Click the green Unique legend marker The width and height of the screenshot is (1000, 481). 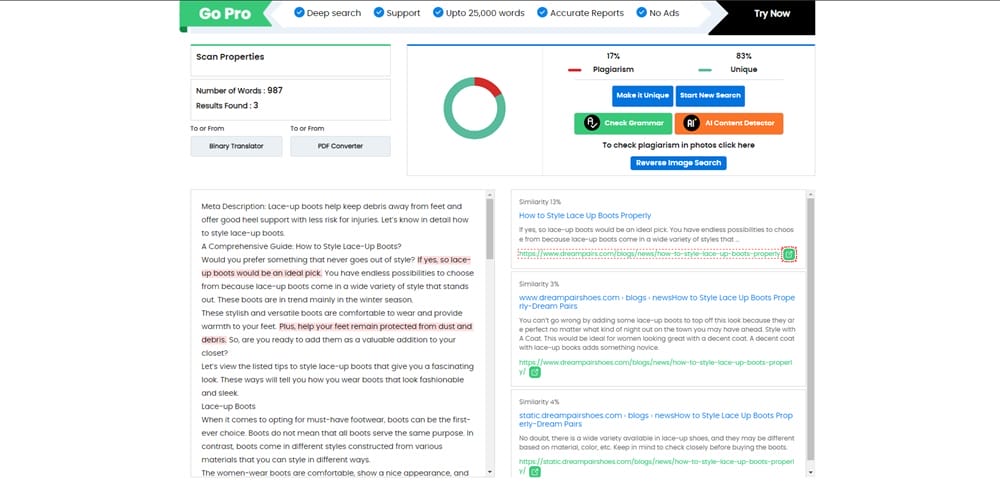(705, 70)
